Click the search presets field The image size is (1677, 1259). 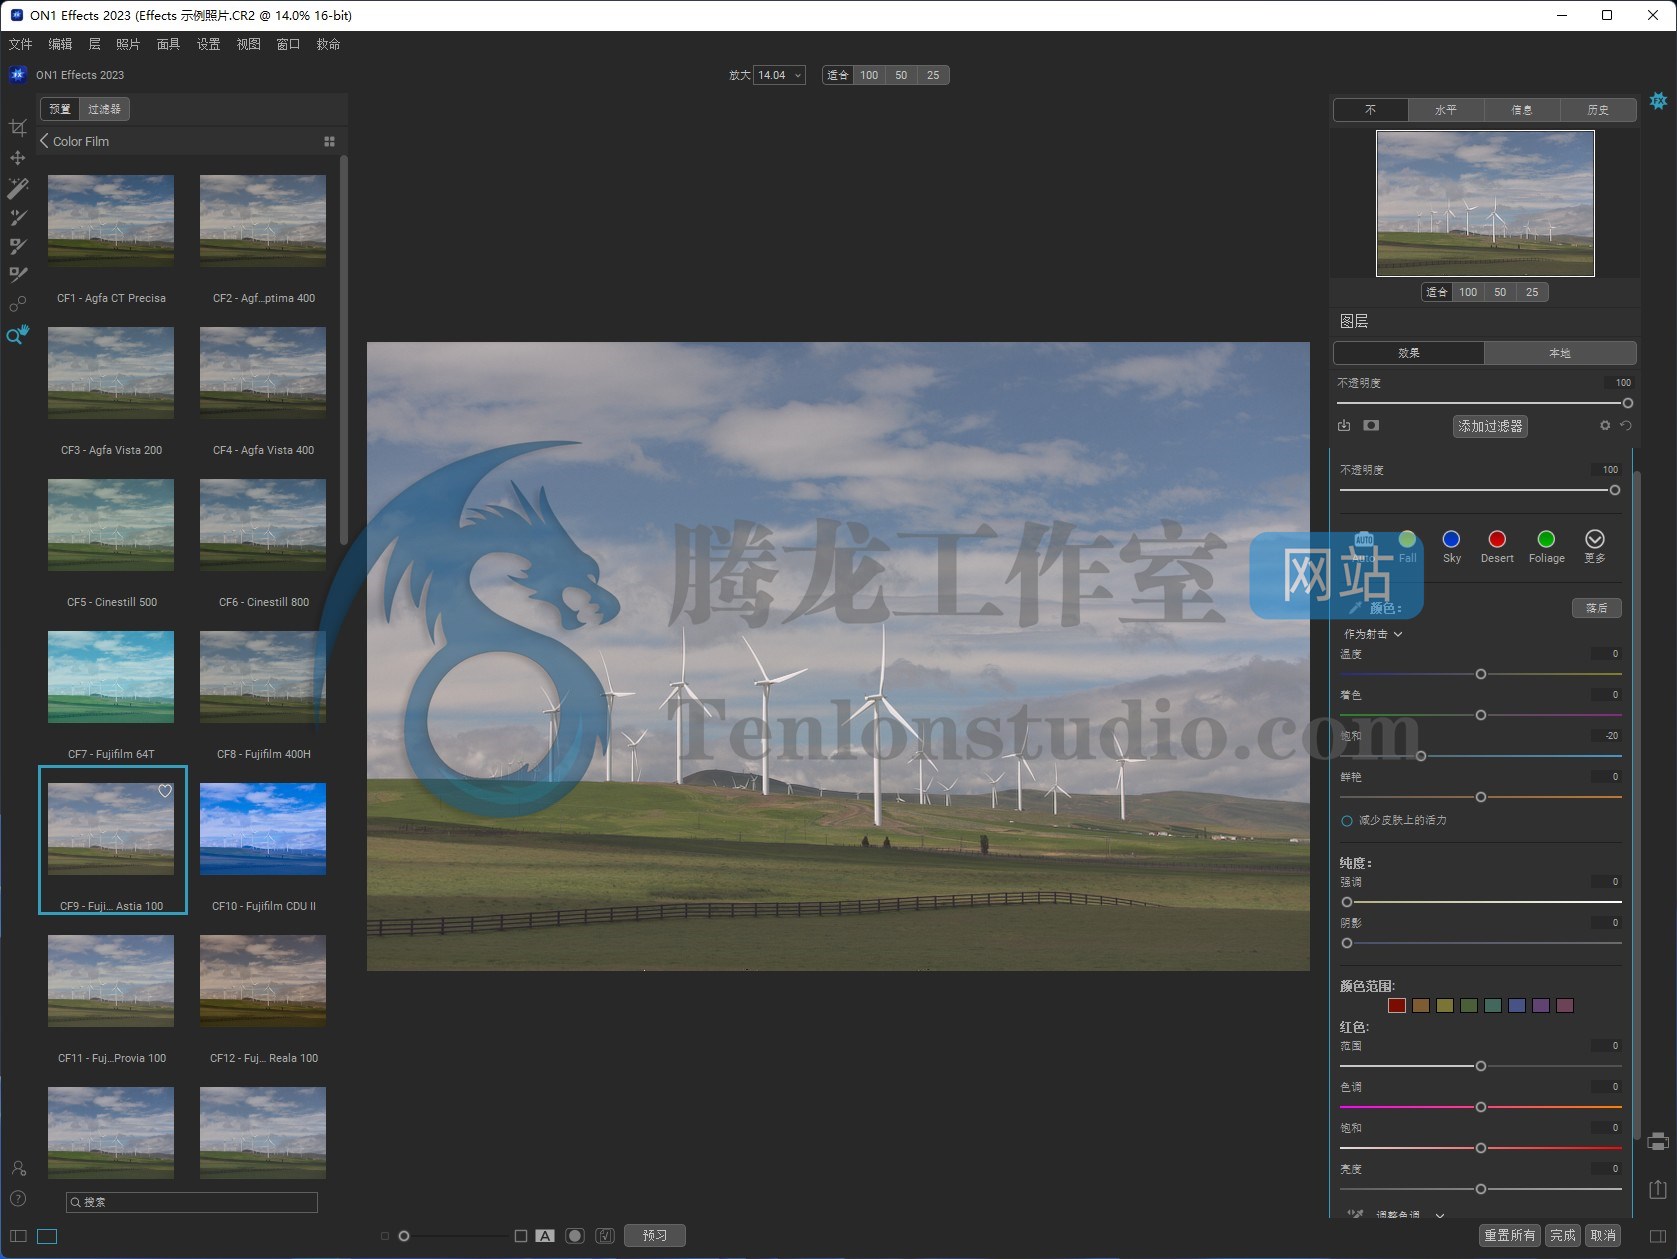pyautogui.click(x=192, y=1202)
